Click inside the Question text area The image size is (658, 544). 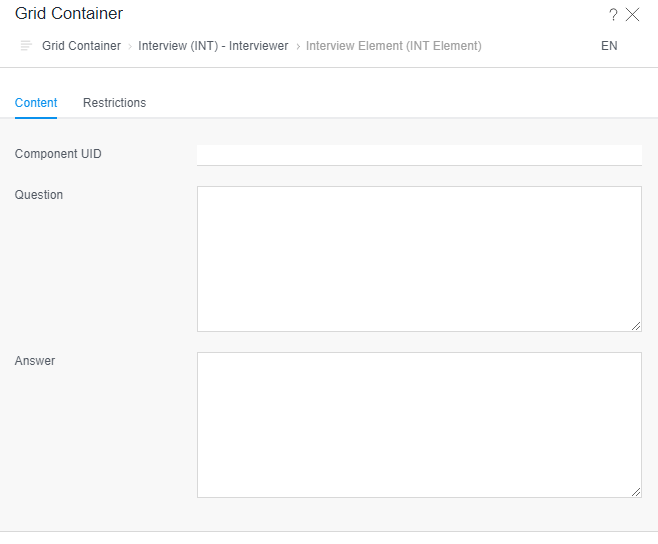pos(419,259)
